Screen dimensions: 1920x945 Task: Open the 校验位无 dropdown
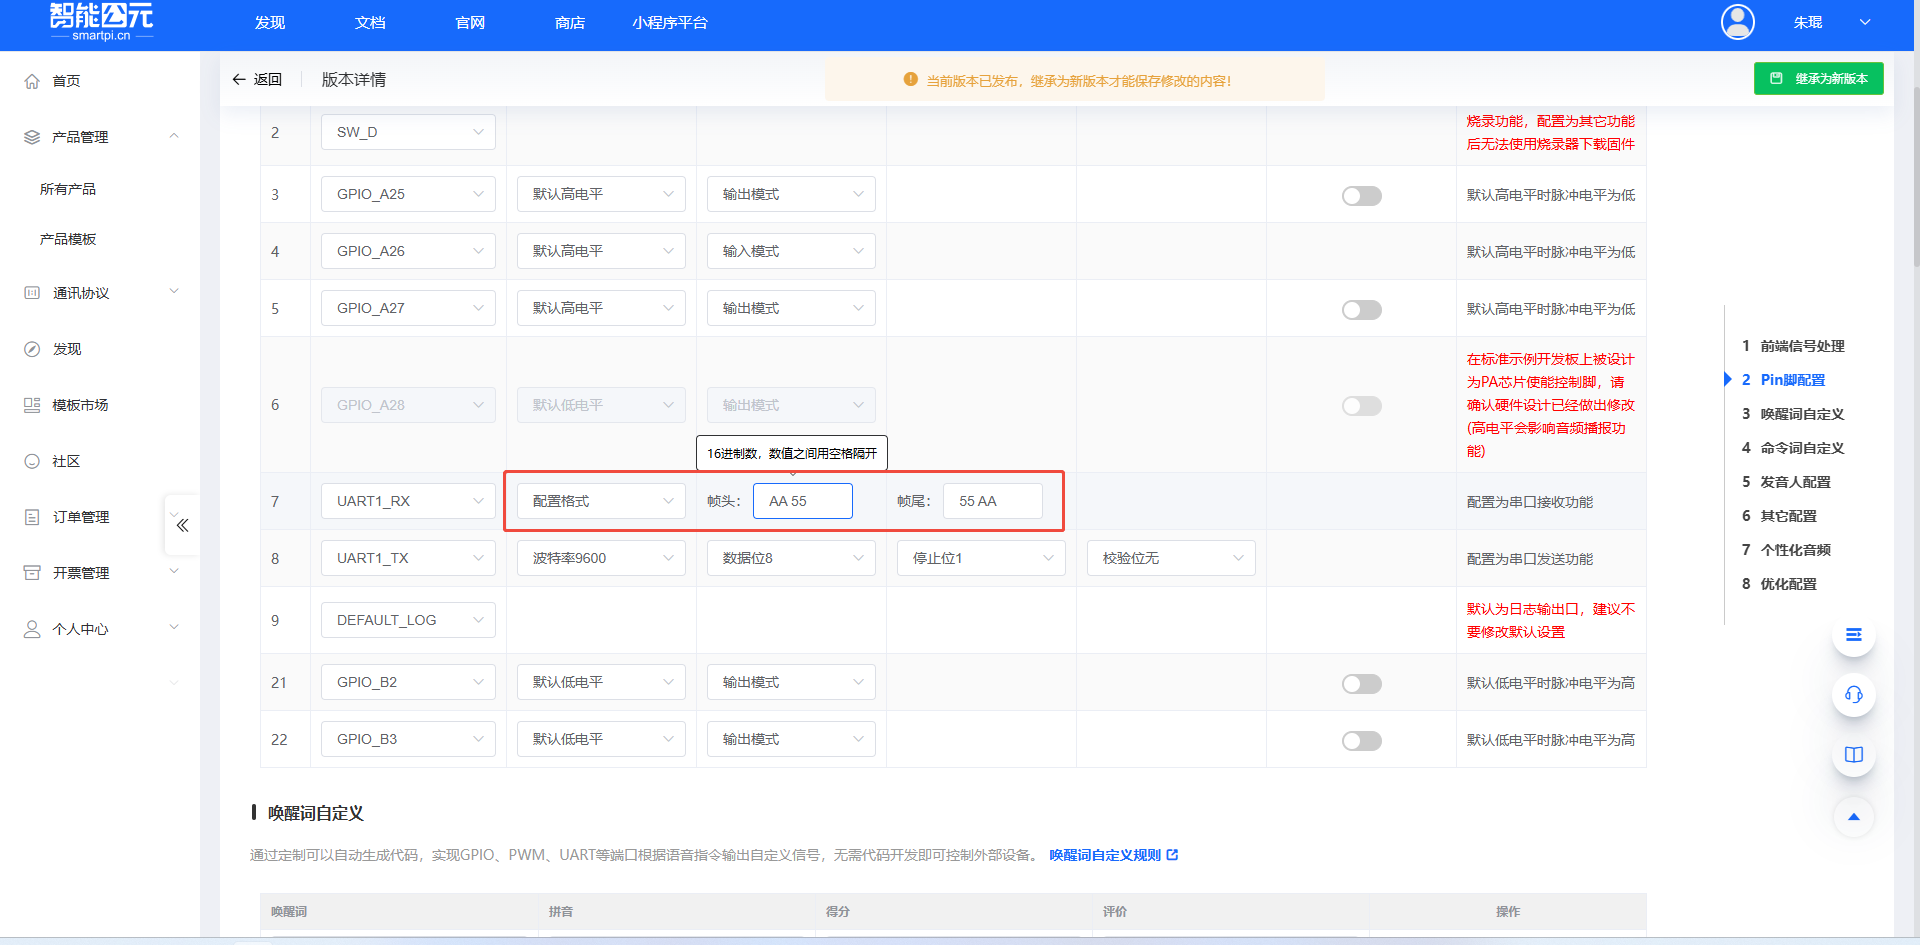[x=1170, y=558]
